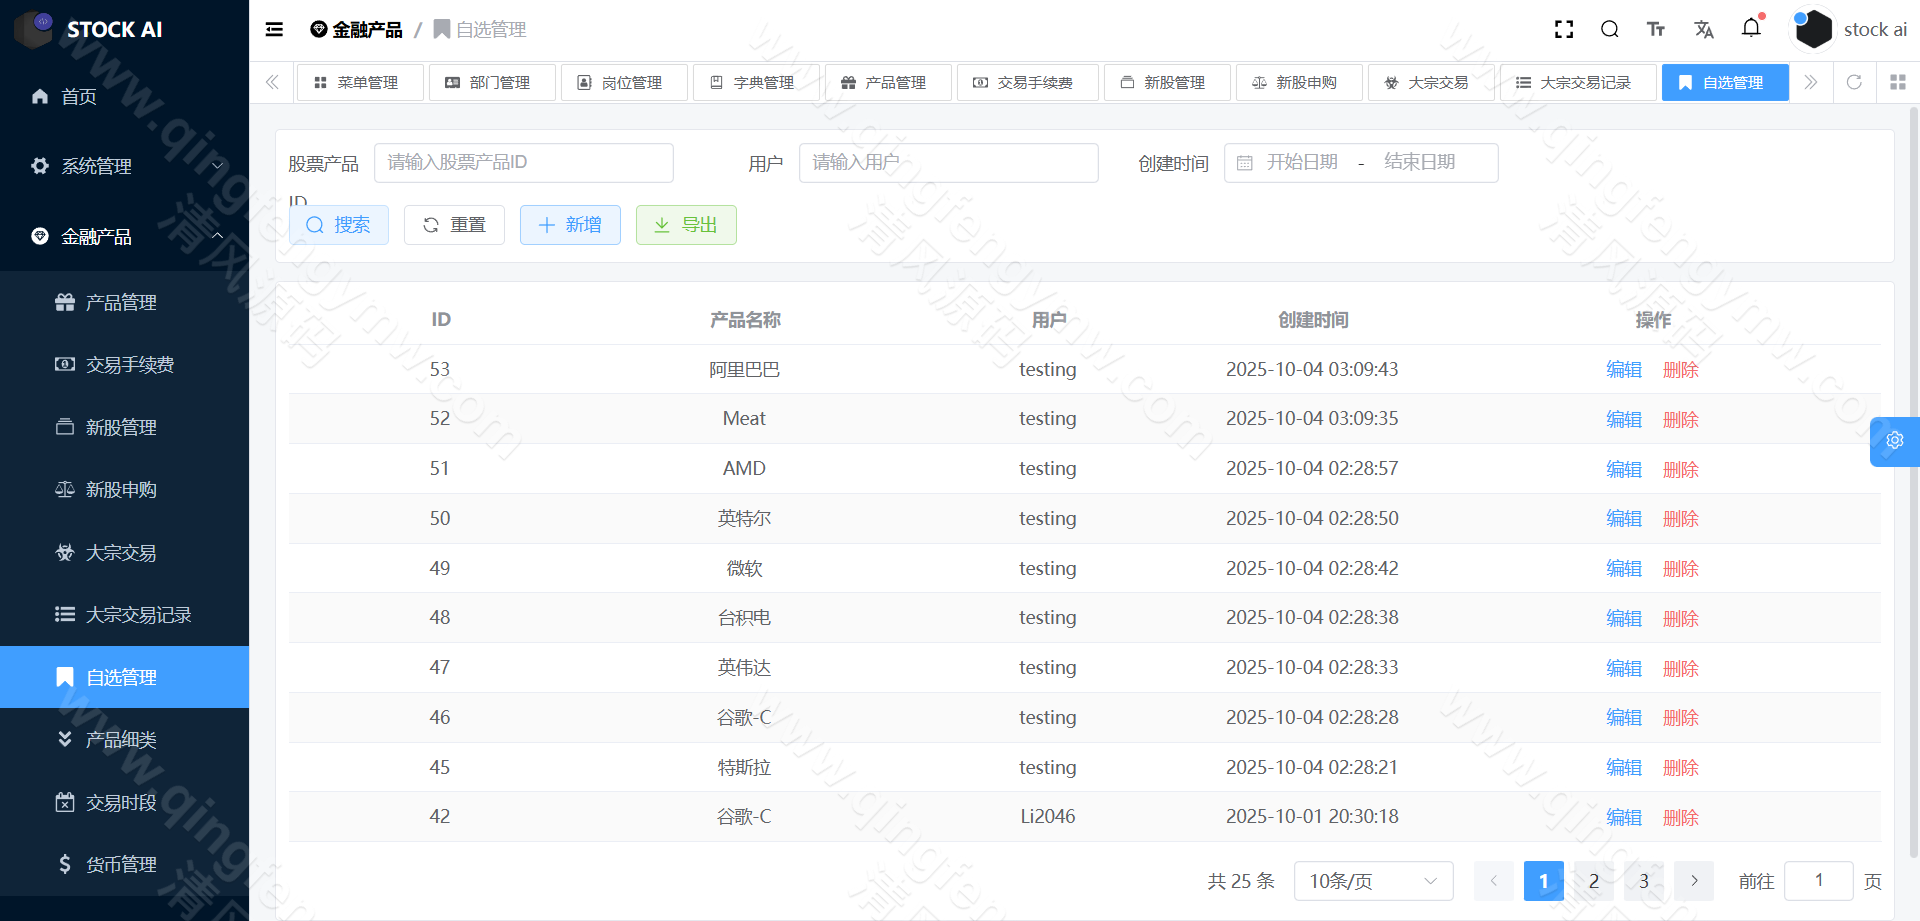Collapse the sidebar with the hamburger icon
This screenshot has height=921, width=1920.
click(273, 29)
